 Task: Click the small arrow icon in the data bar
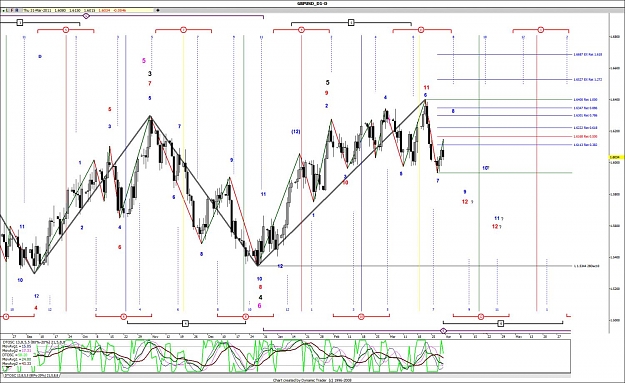pos(4,10)
